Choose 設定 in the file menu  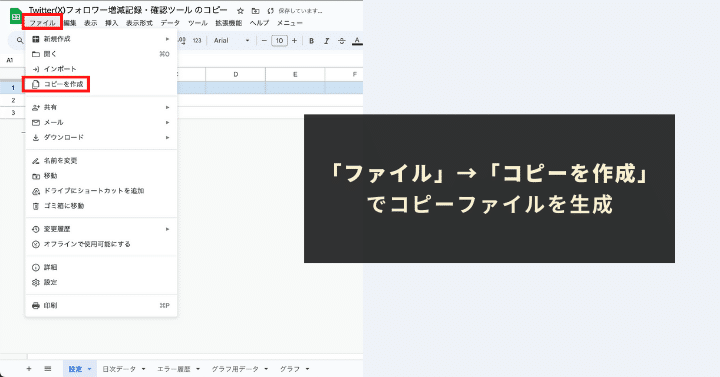101,282
